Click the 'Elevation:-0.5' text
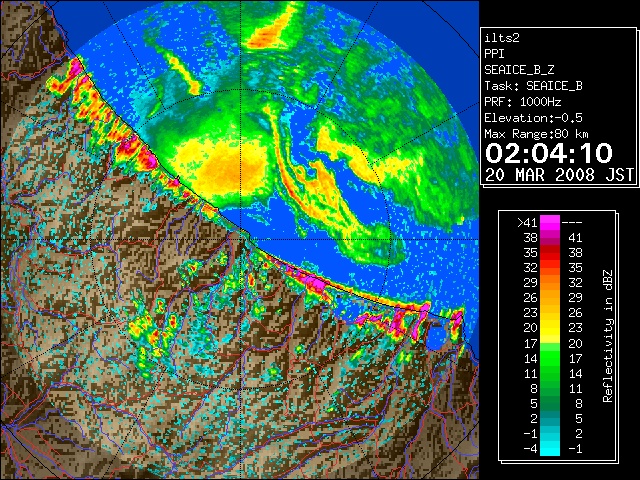640x480 pixels. click(533, 118)
